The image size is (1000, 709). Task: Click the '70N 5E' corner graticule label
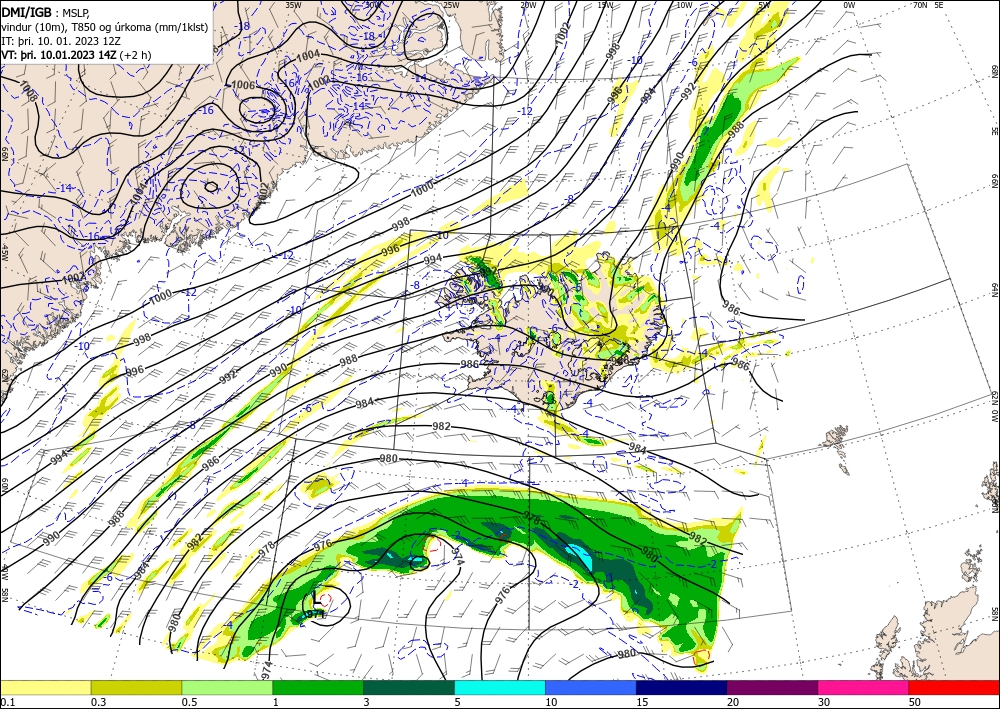(x=928, y=5)
